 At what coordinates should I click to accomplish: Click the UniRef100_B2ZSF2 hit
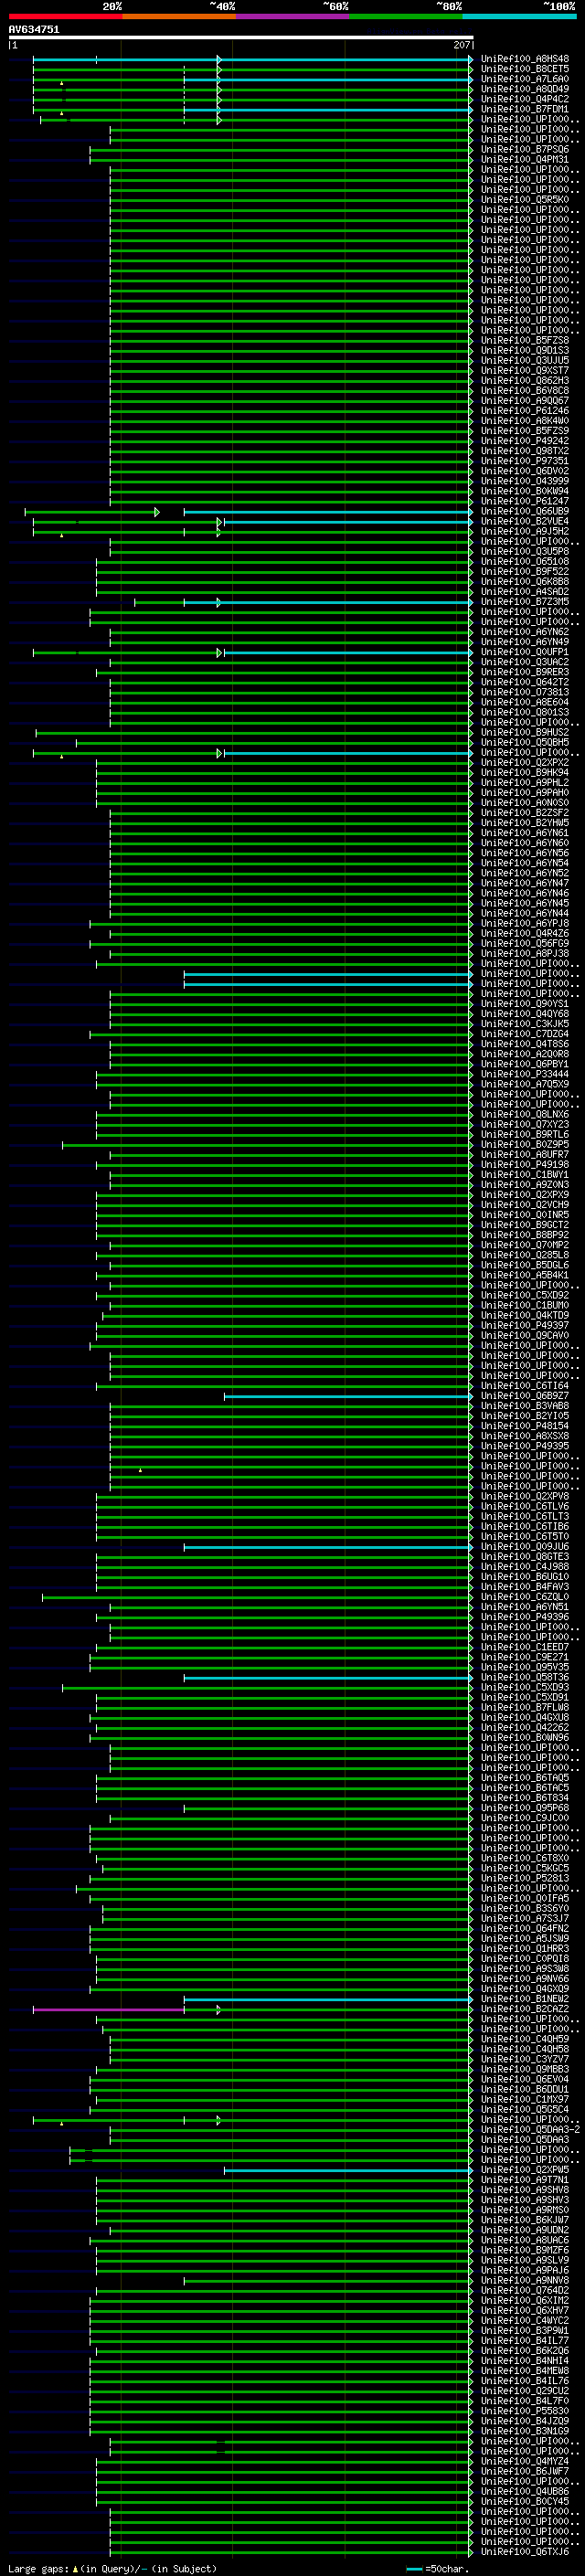[525, 812]
